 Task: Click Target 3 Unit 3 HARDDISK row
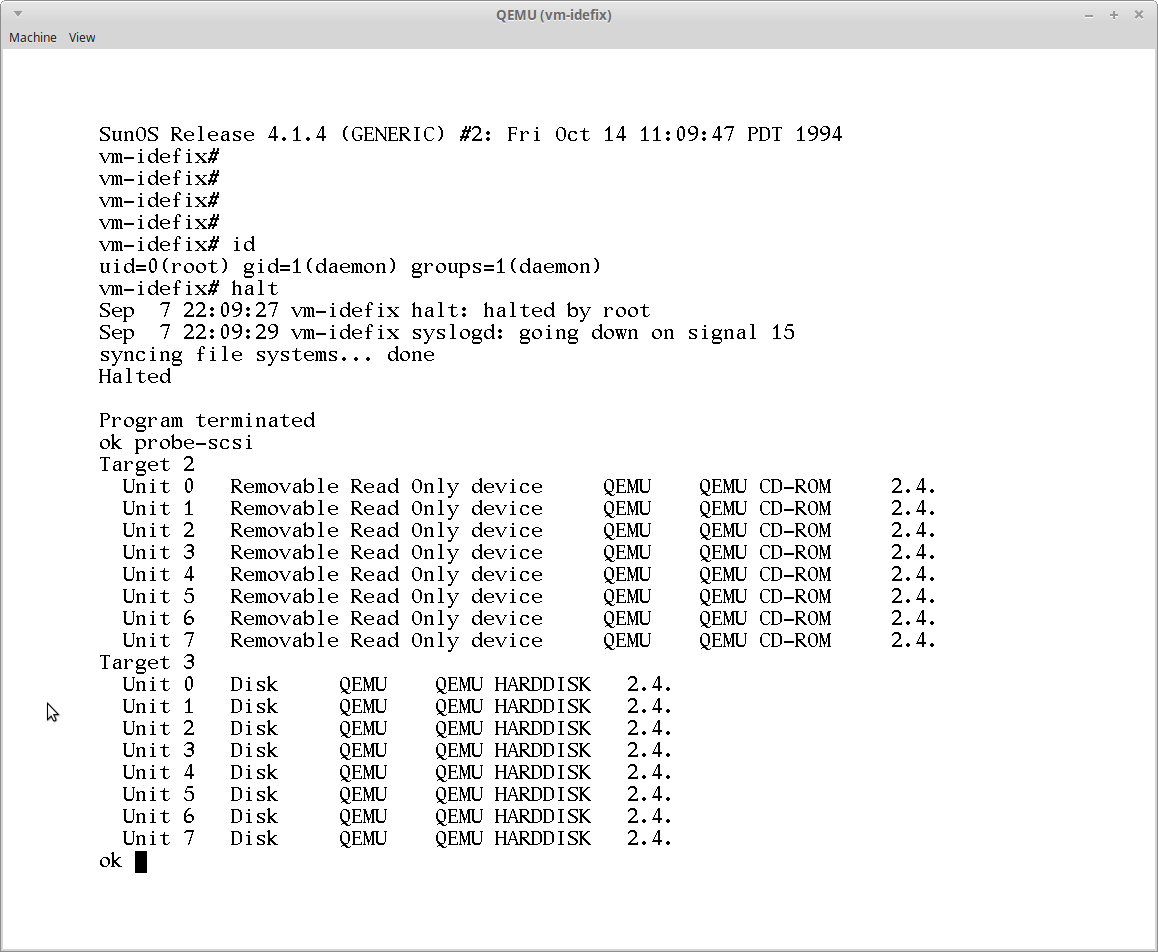[397, 751]
